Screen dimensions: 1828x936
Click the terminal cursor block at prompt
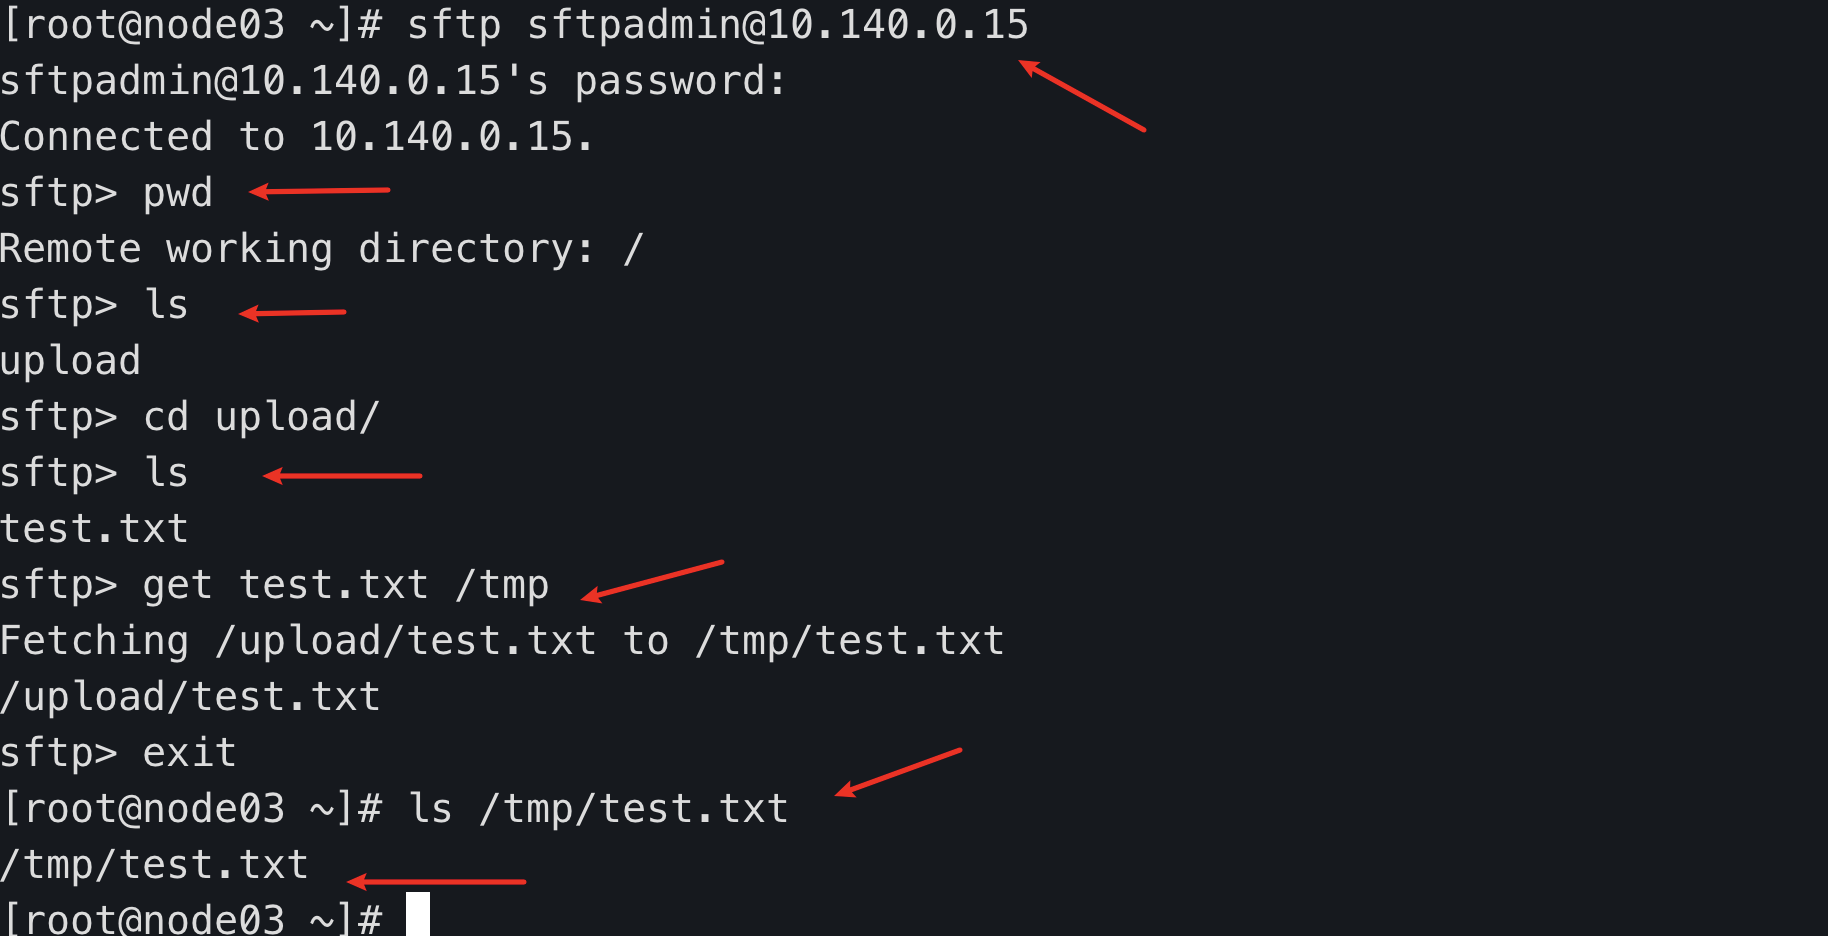click(x=418, y=915)
